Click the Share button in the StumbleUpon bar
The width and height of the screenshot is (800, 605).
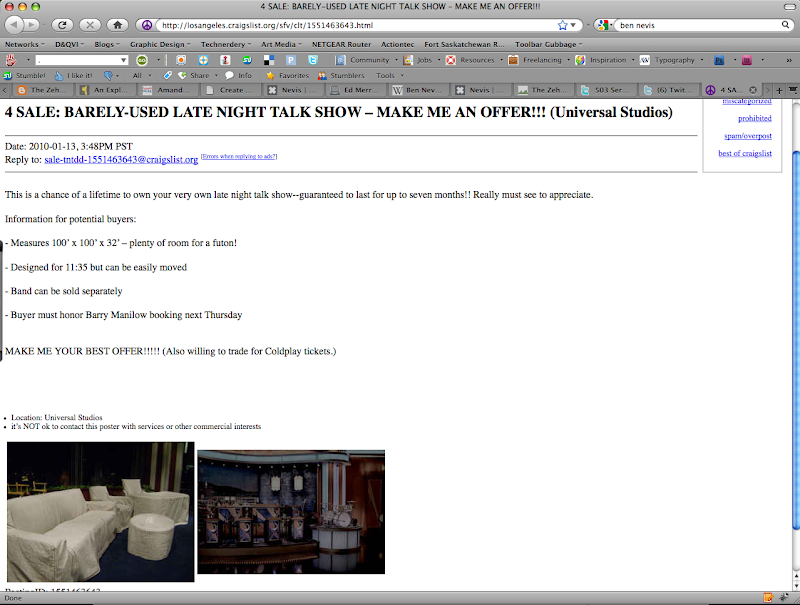tap(194, 75)
